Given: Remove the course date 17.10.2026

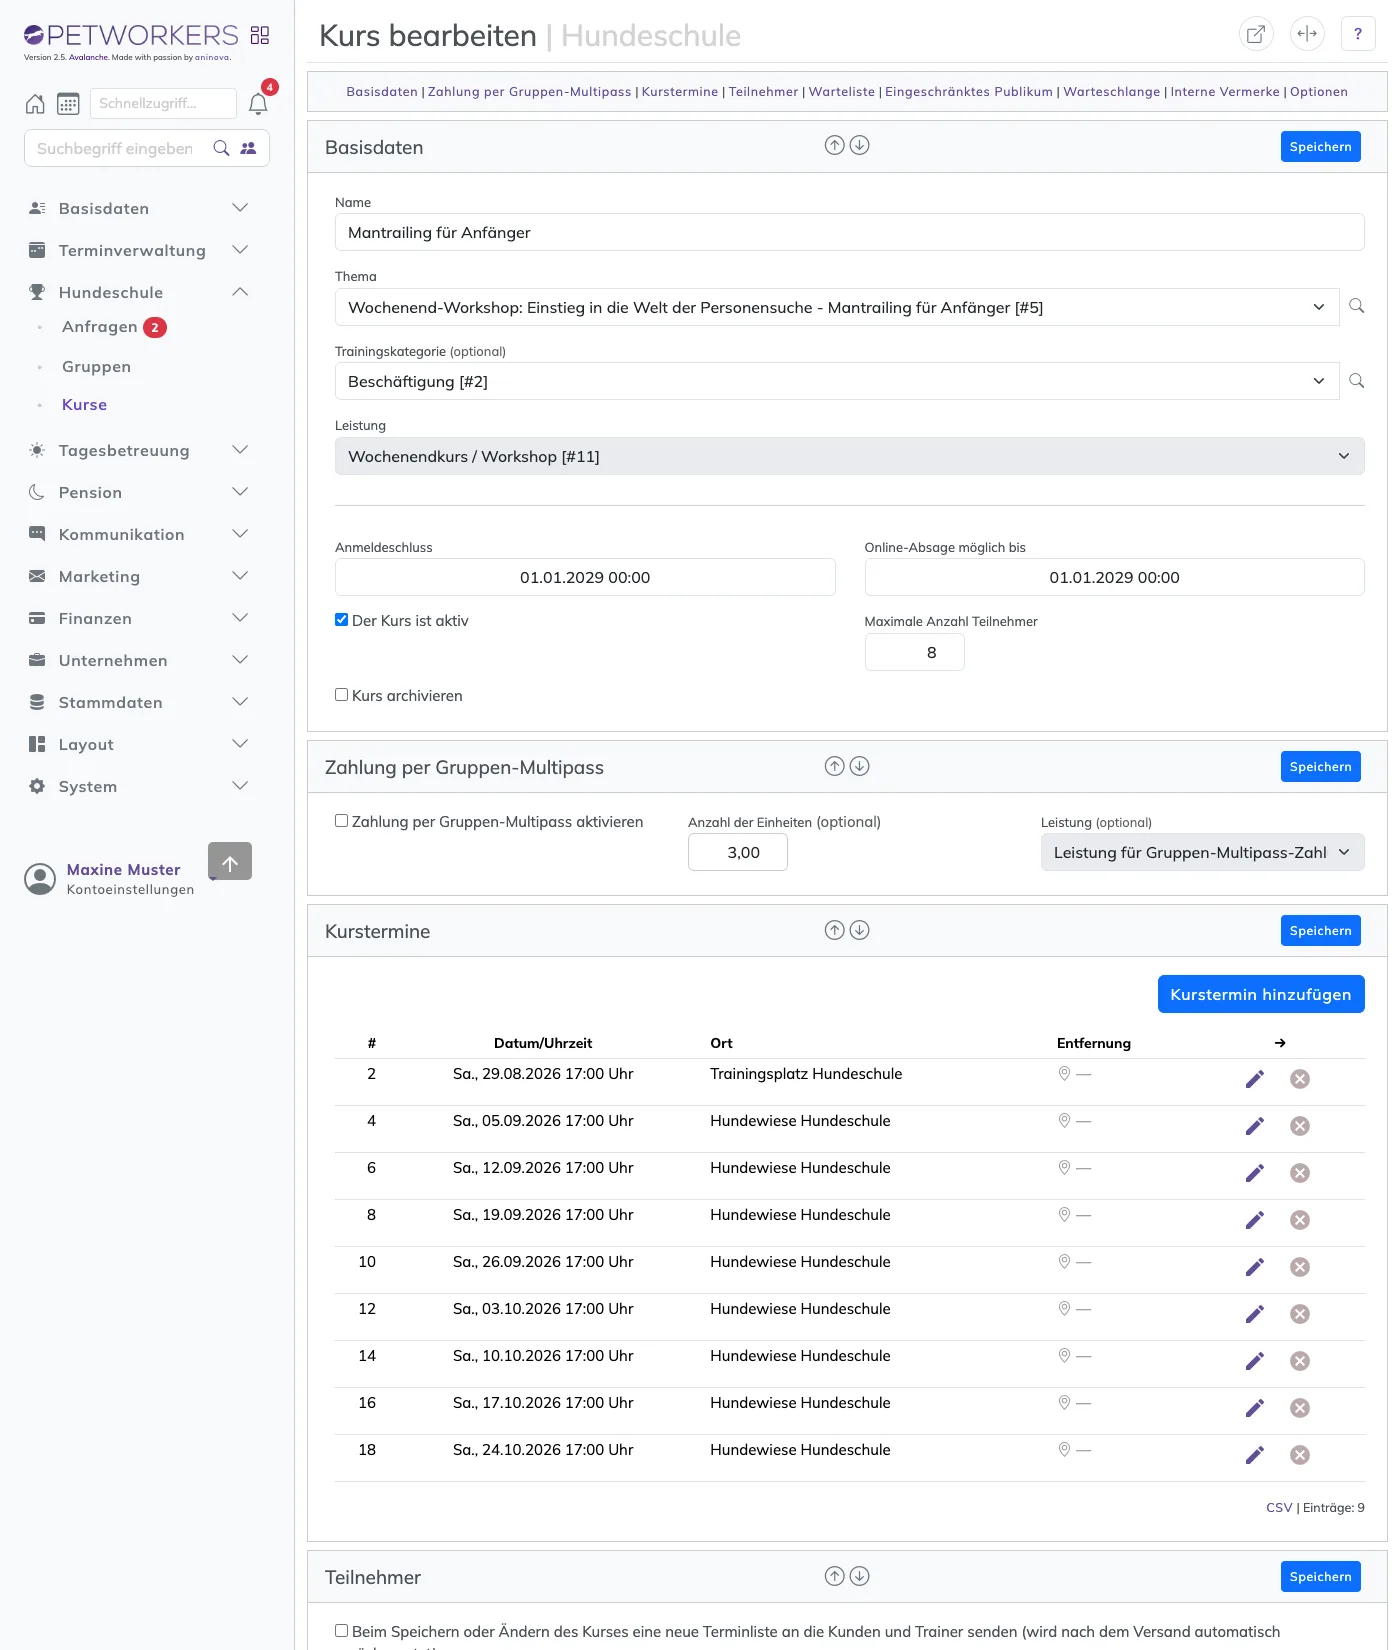Looking at the screenshot, I should point(1300,1408).
